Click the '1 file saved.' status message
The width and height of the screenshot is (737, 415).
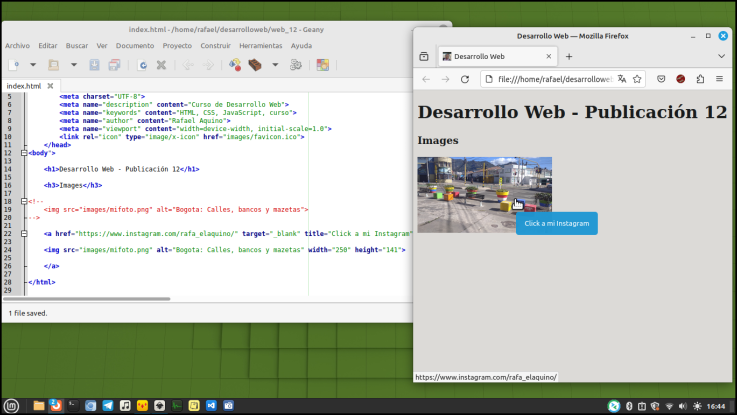click(28, 313)
